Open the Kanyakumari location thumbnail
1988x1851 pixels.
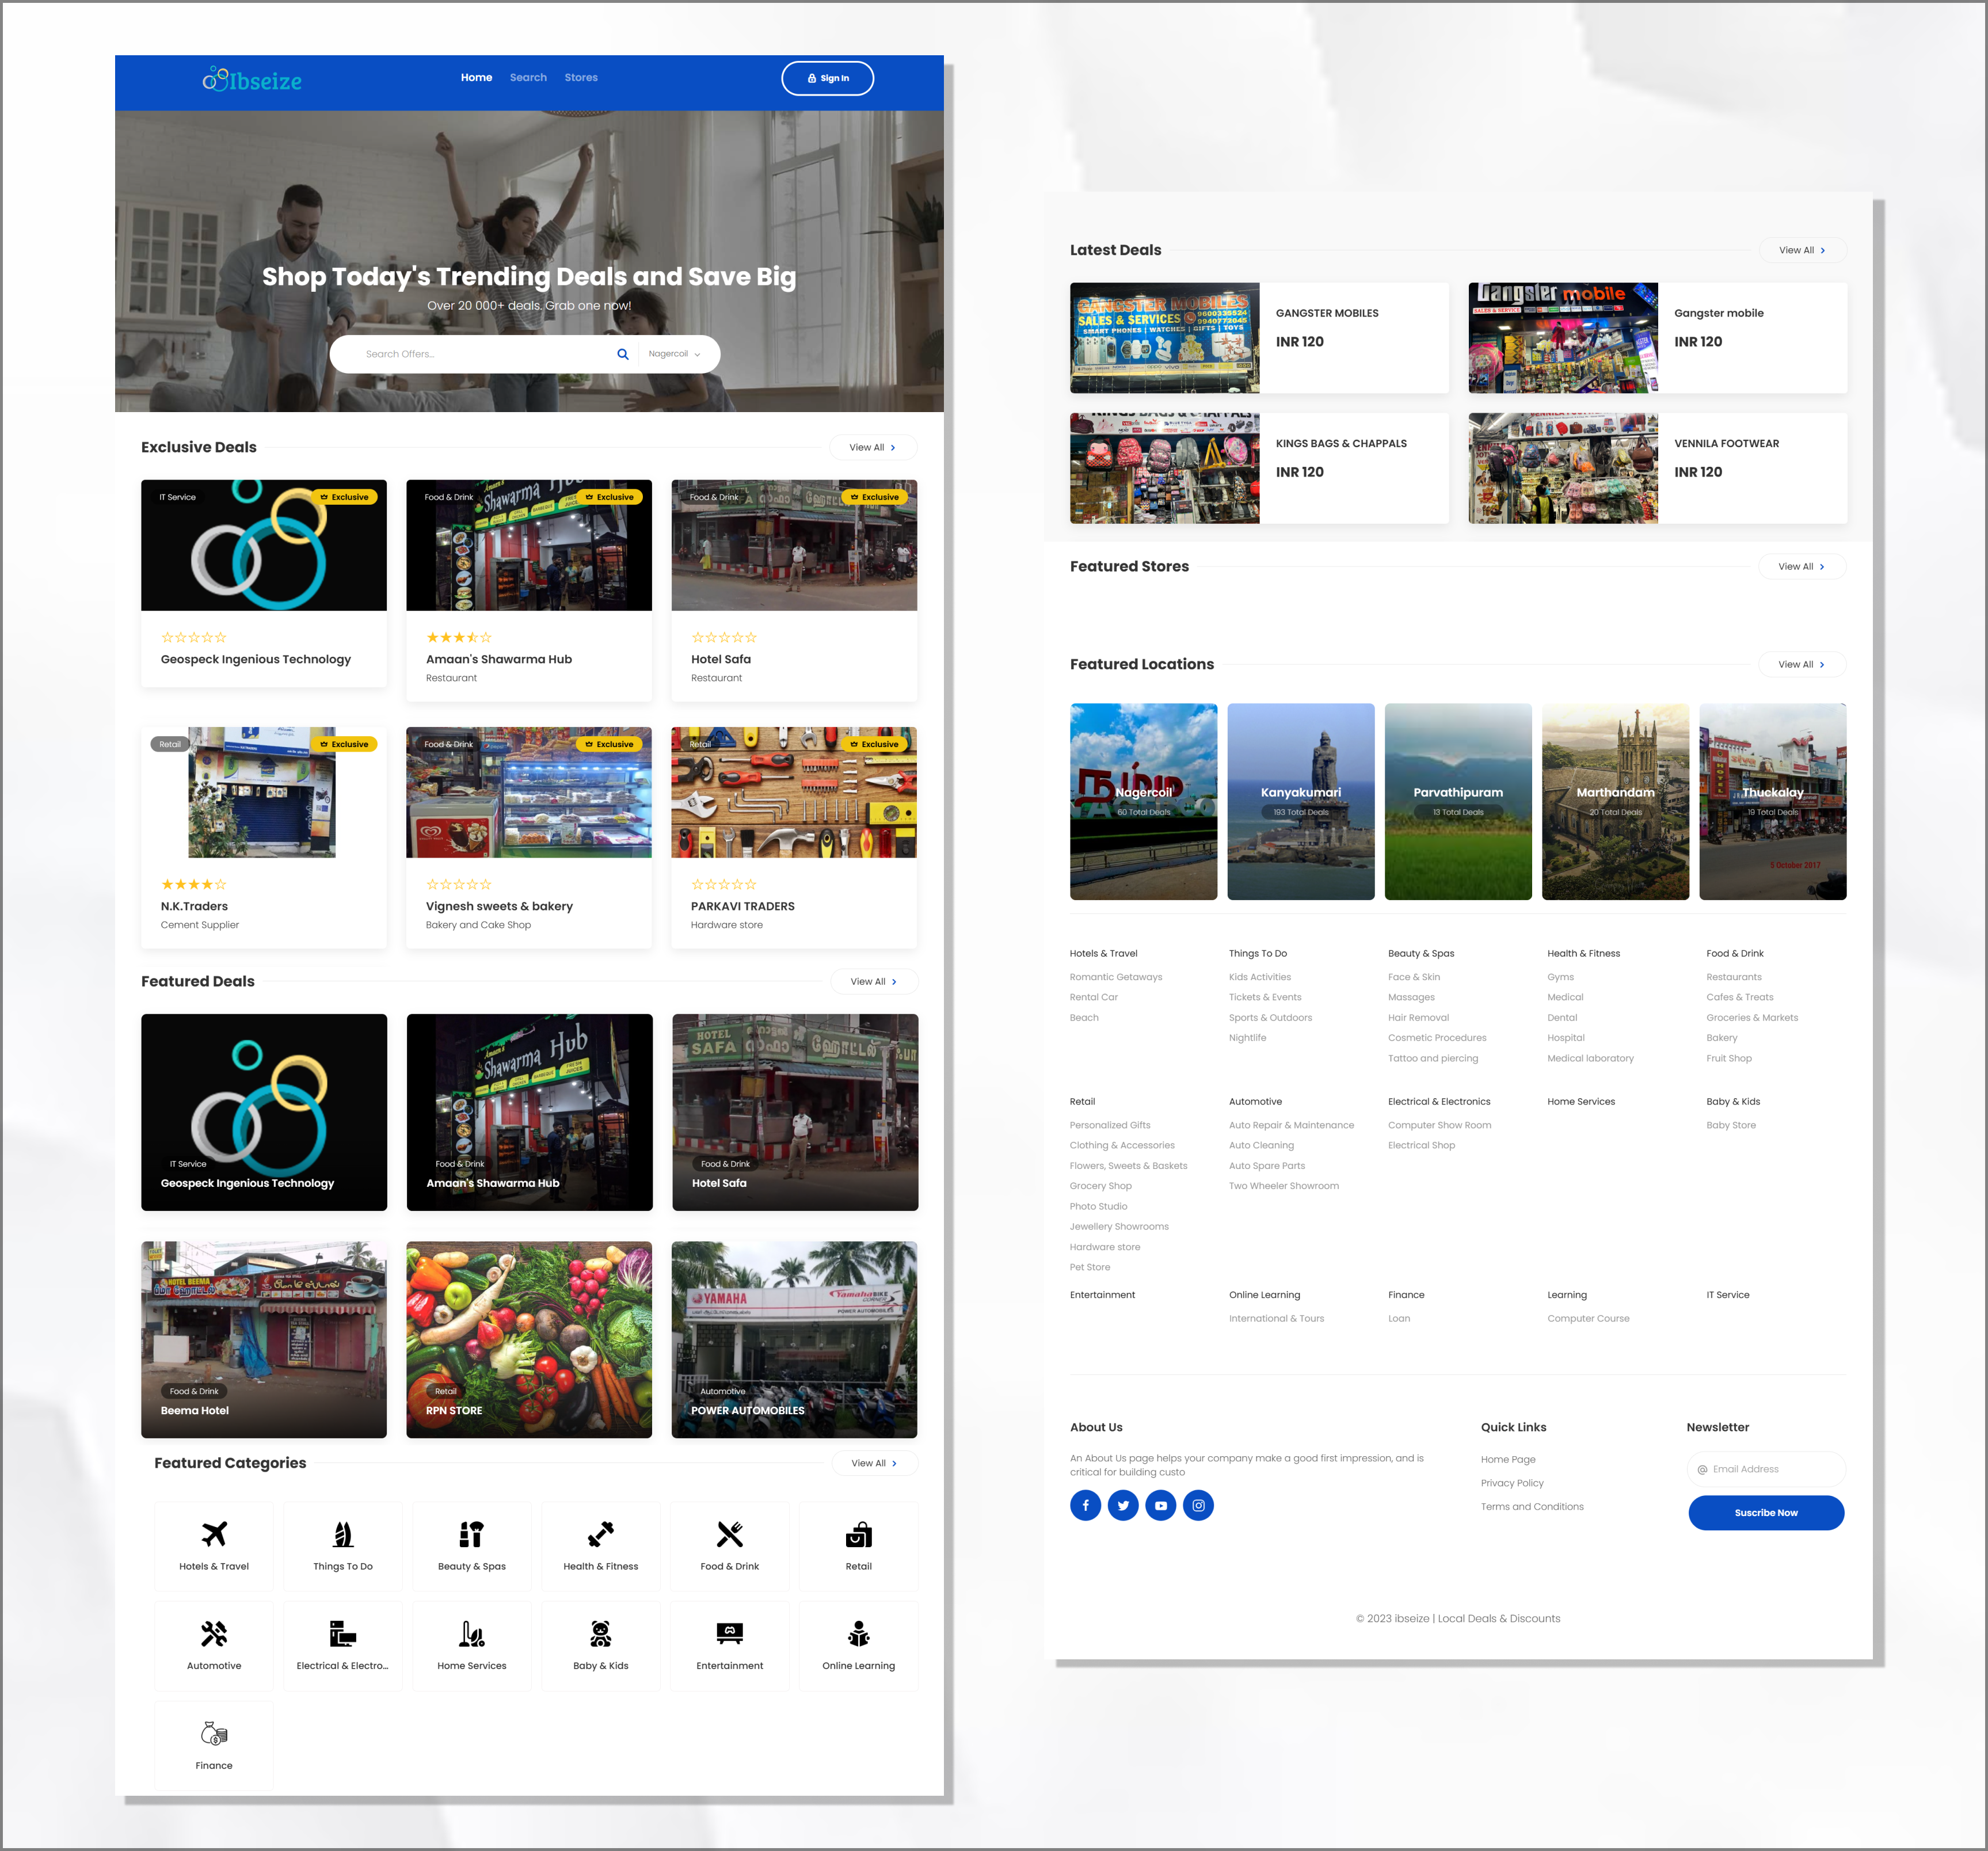(1300, 801)
